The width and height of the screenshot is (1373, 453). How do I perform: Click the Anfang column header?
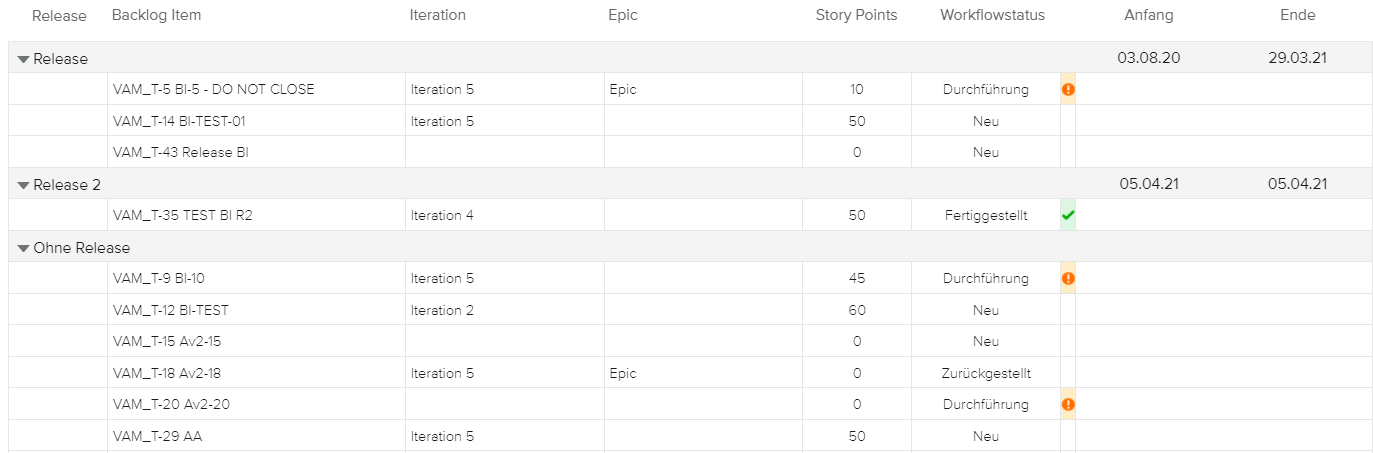(x=1148, y=15)
